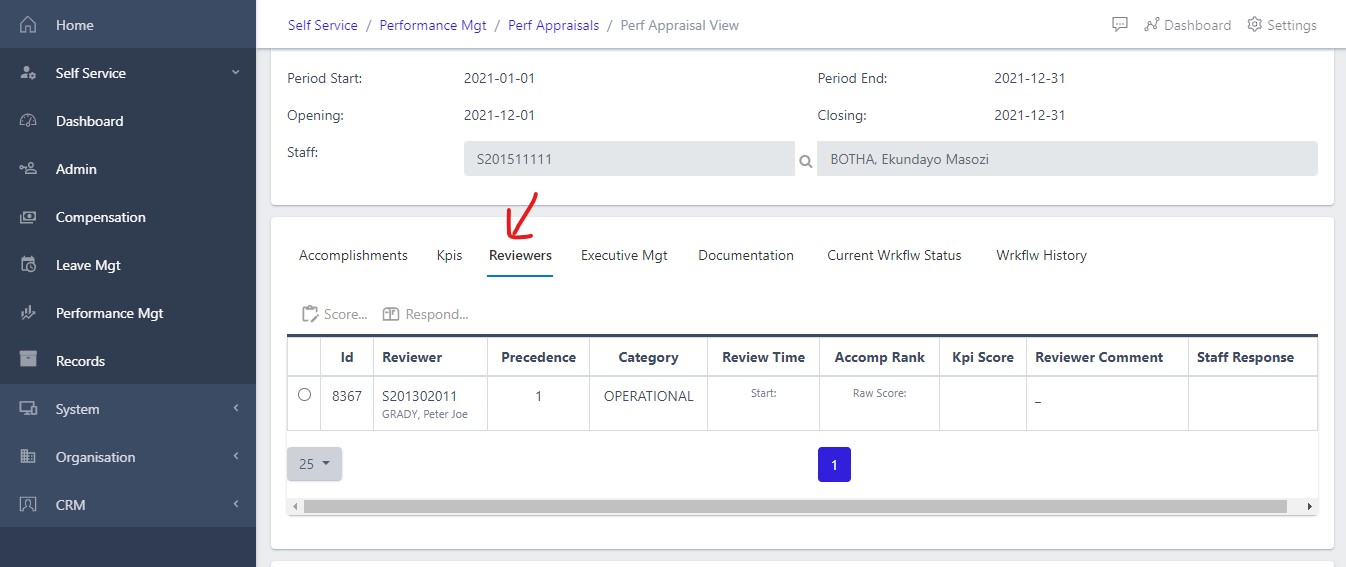The image size is (1346, 567).
Task: Switch to the Accomplishments tab
Action: click(353, 255)
